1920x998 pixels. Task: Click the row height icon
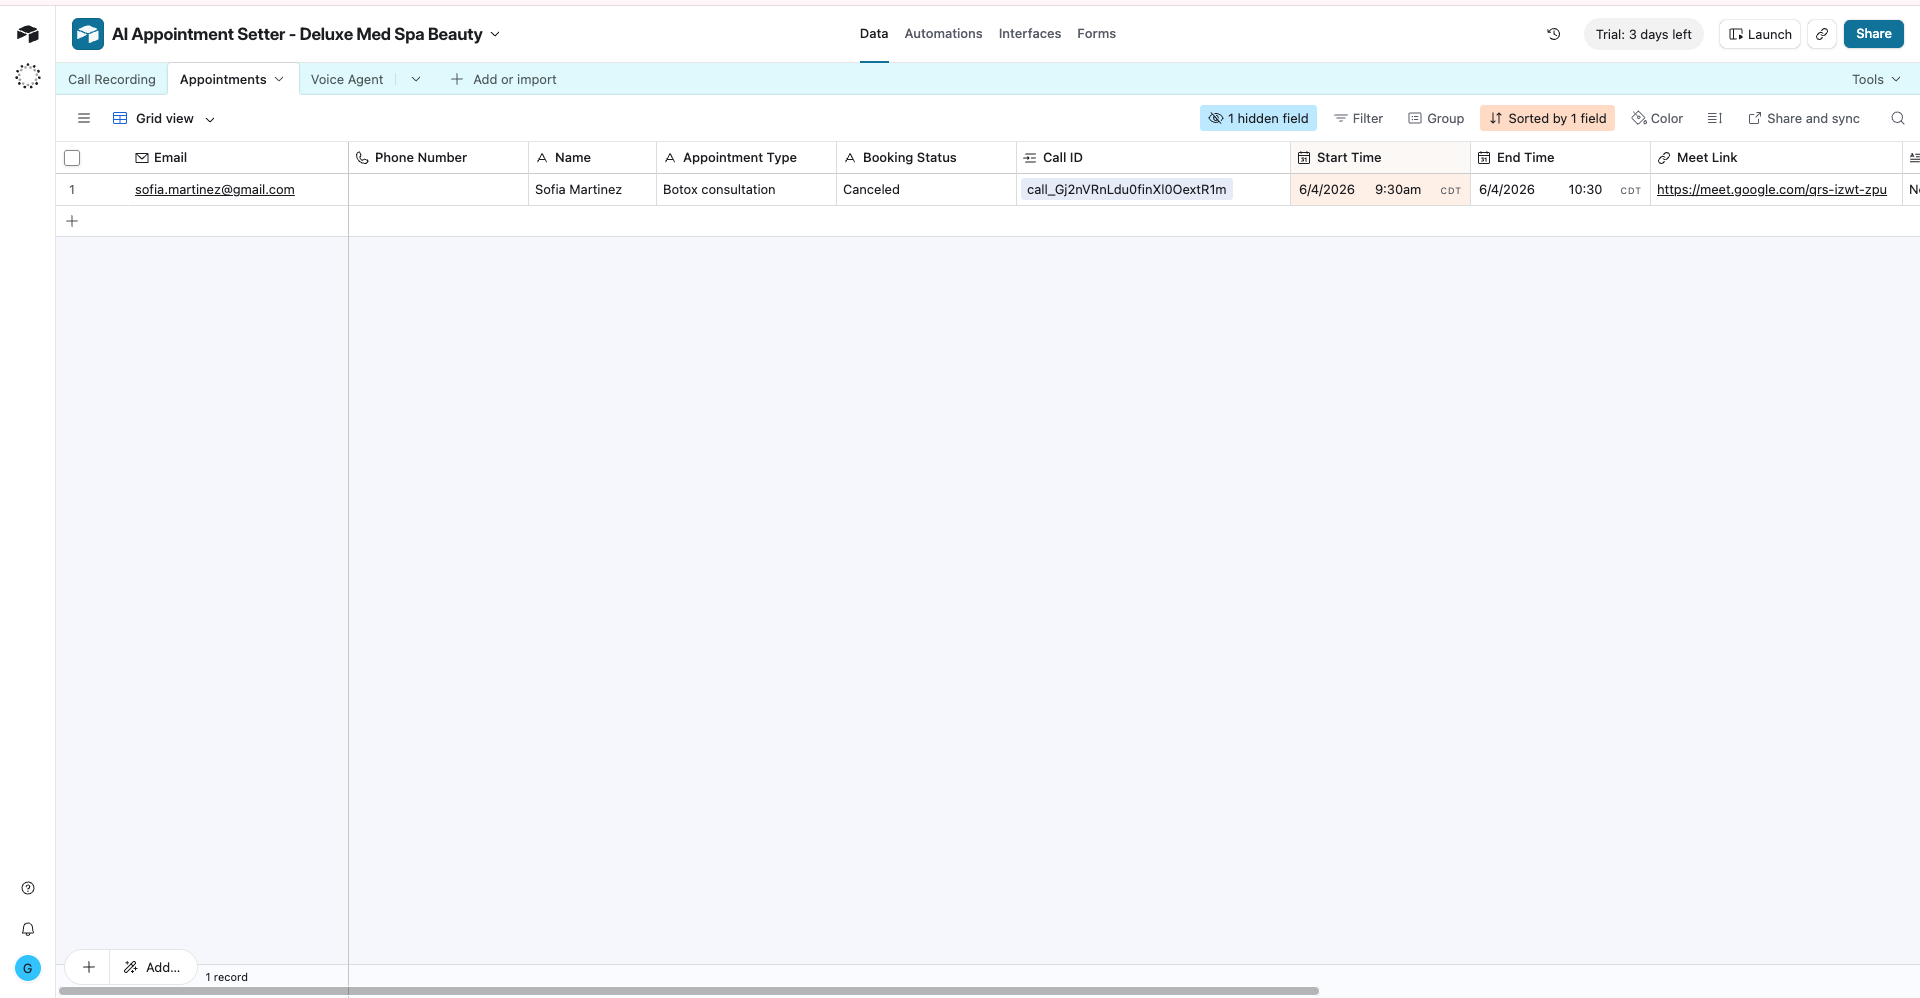(x=1714, y=118)
